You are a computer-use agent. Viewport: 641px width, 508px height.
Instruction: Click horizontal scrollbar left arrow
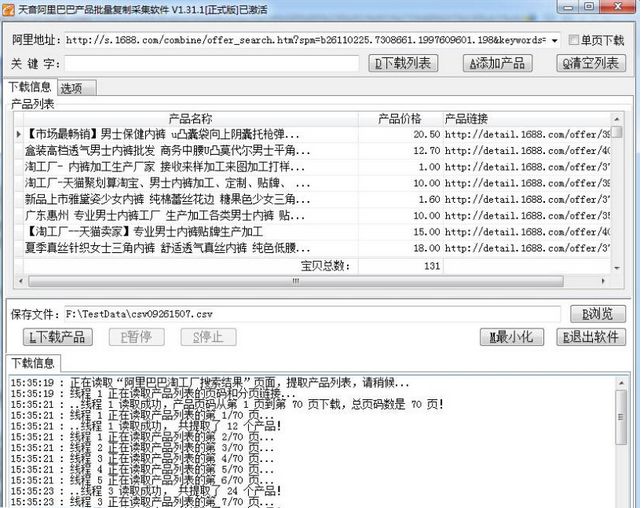[x=20, y=281]
